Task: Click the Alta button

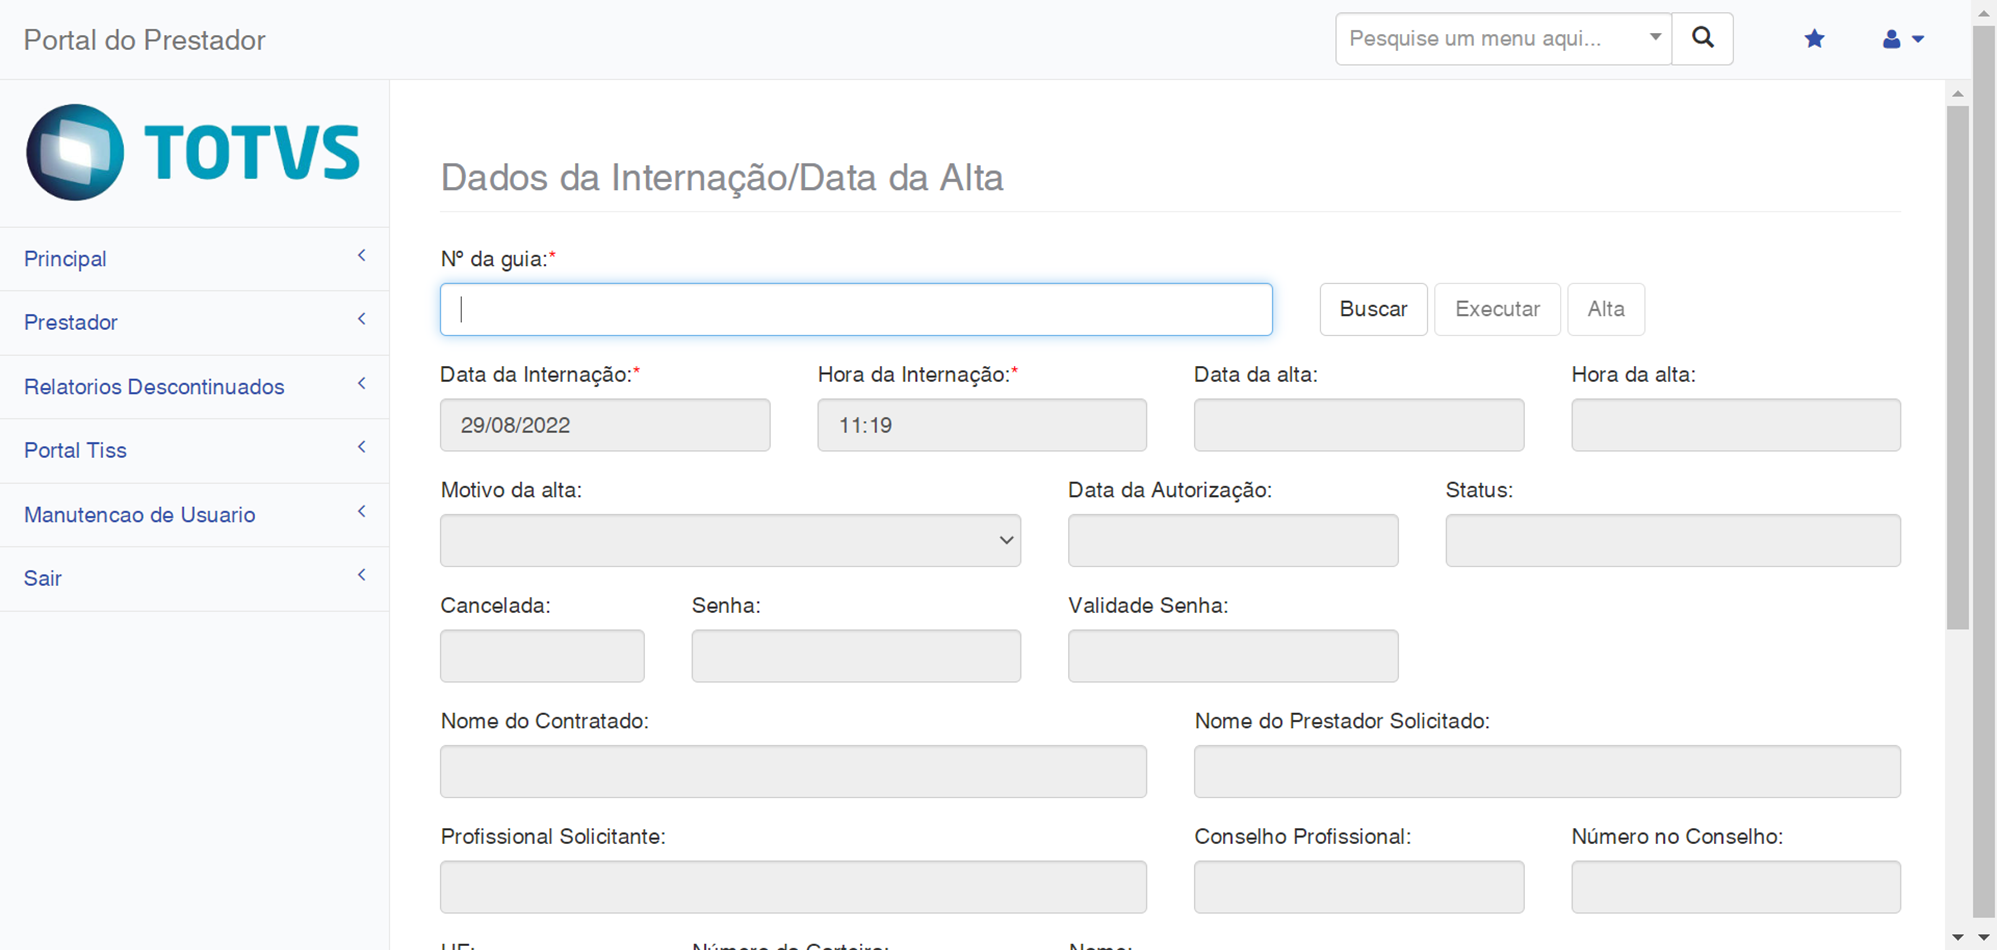Action: [1605, 309]
